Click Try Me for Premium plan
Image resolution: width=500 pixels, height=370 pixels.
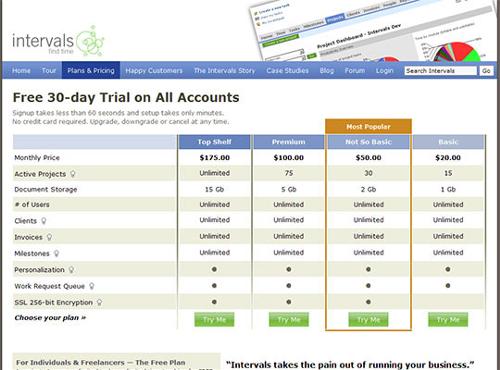[289, 319]
